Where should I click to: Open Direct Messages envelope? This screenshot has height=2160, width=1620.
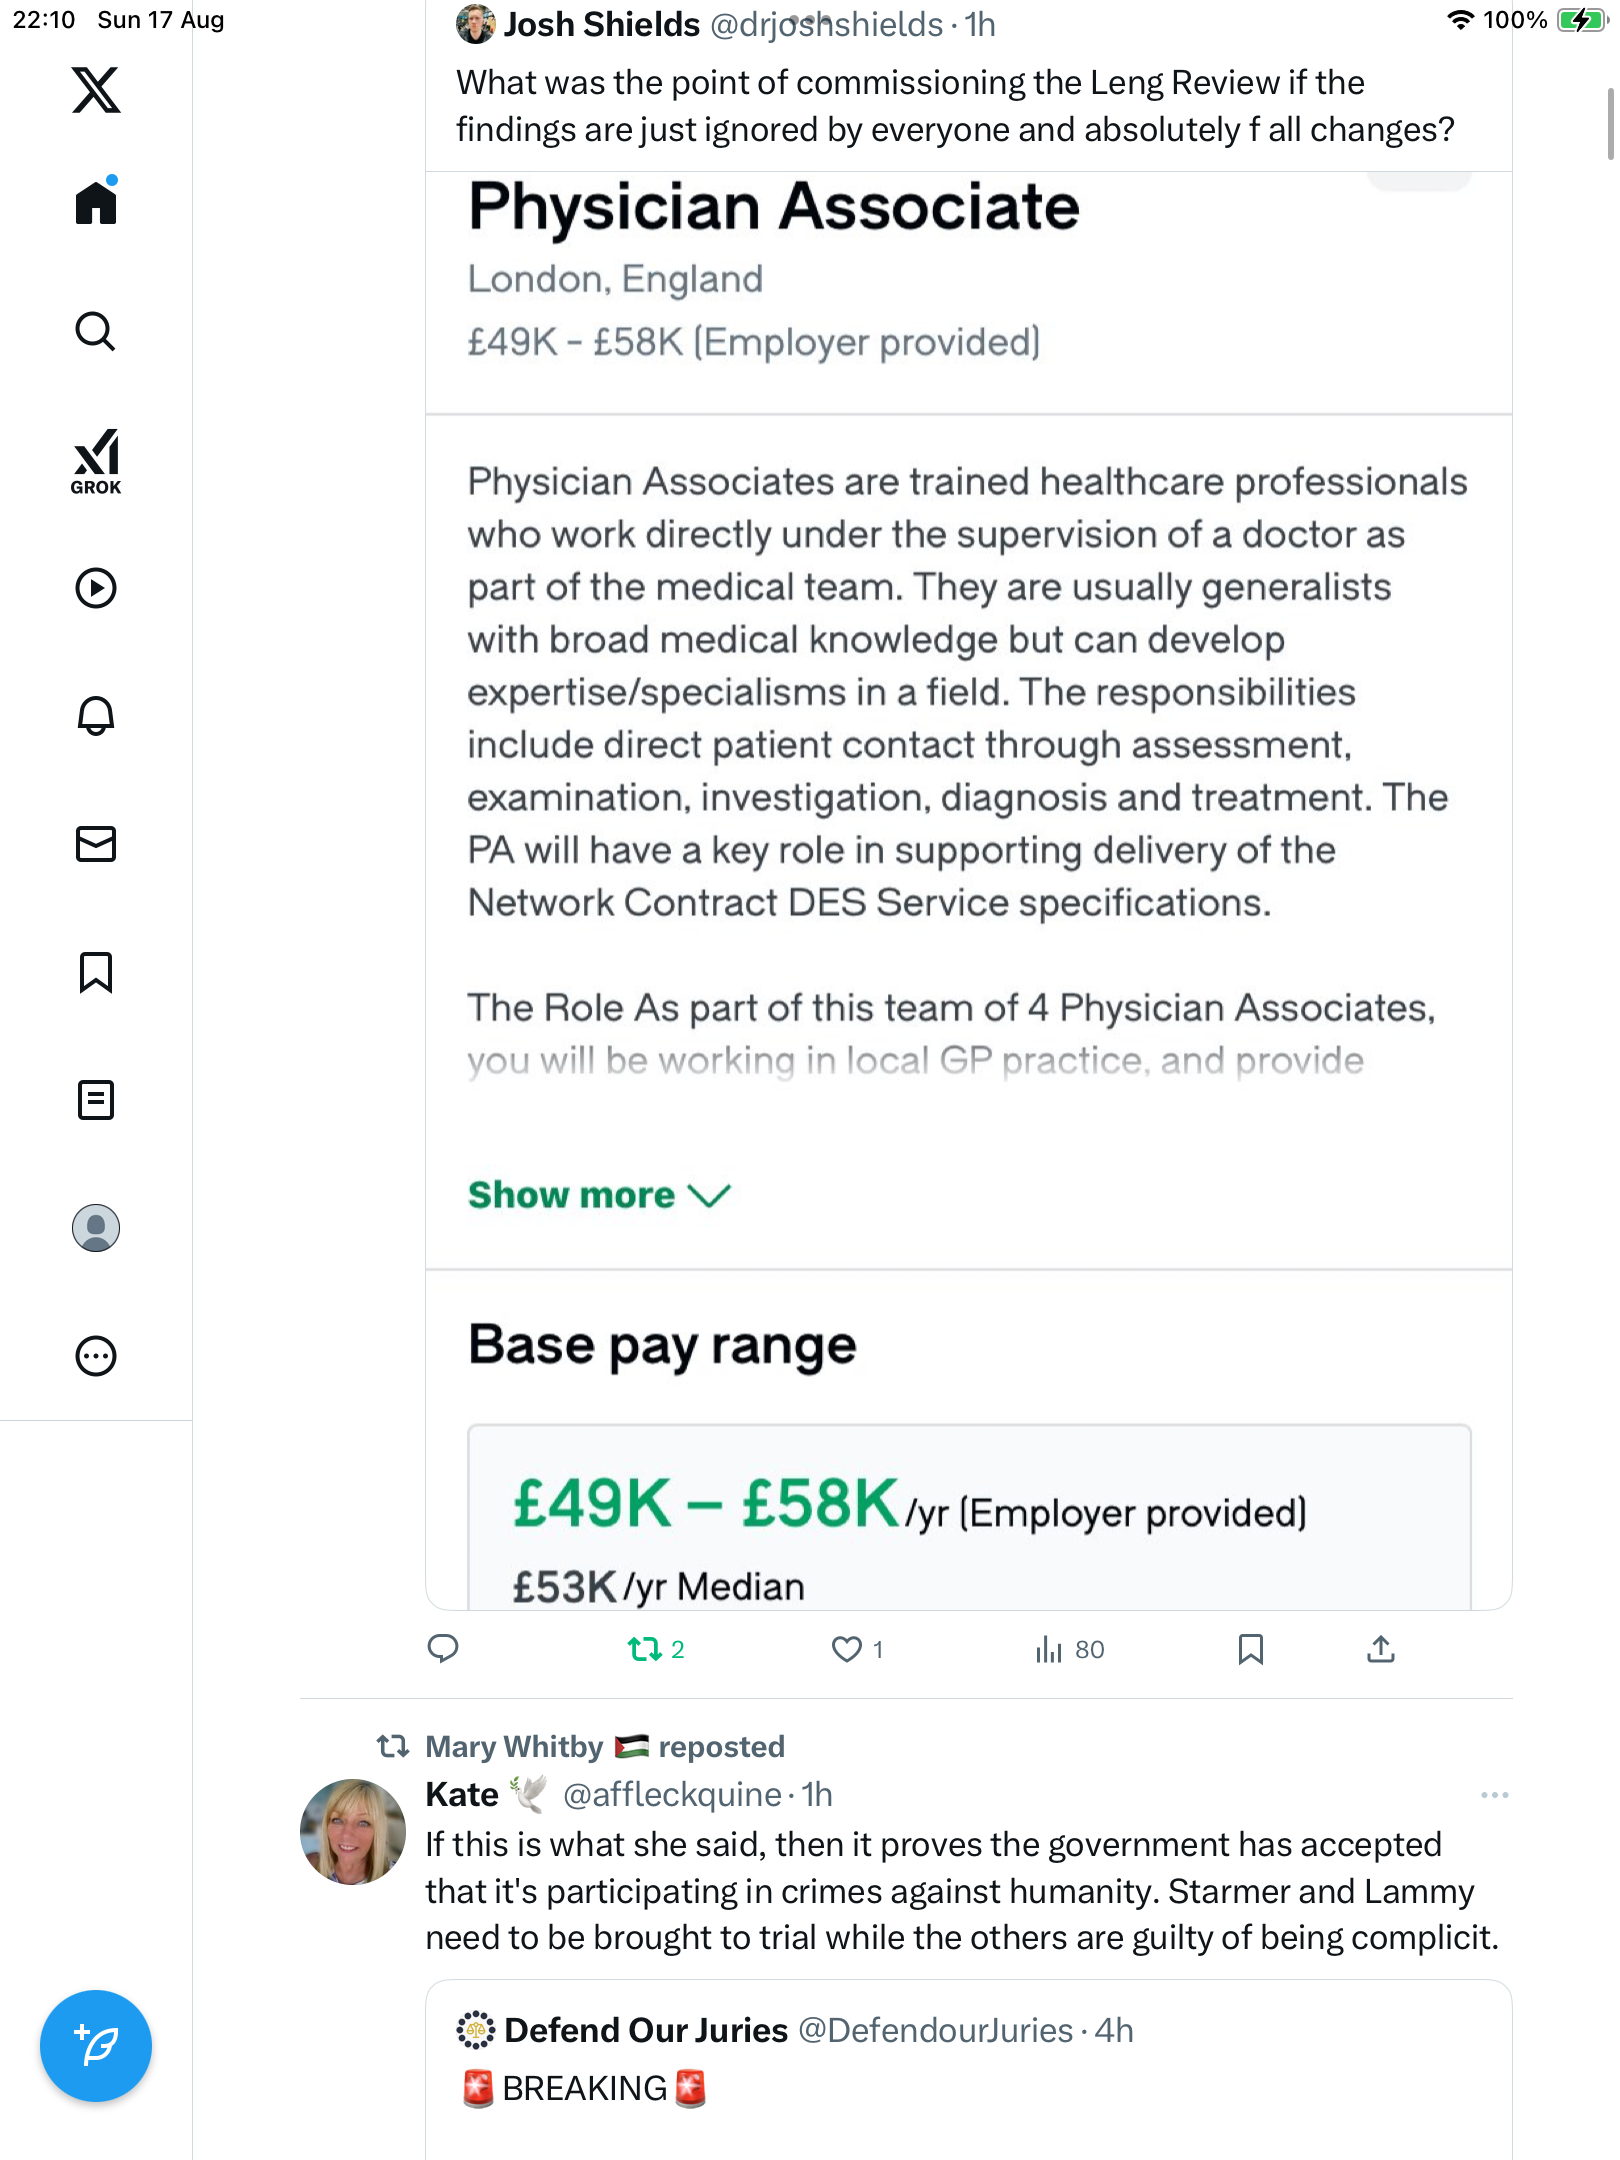[96, 844]
